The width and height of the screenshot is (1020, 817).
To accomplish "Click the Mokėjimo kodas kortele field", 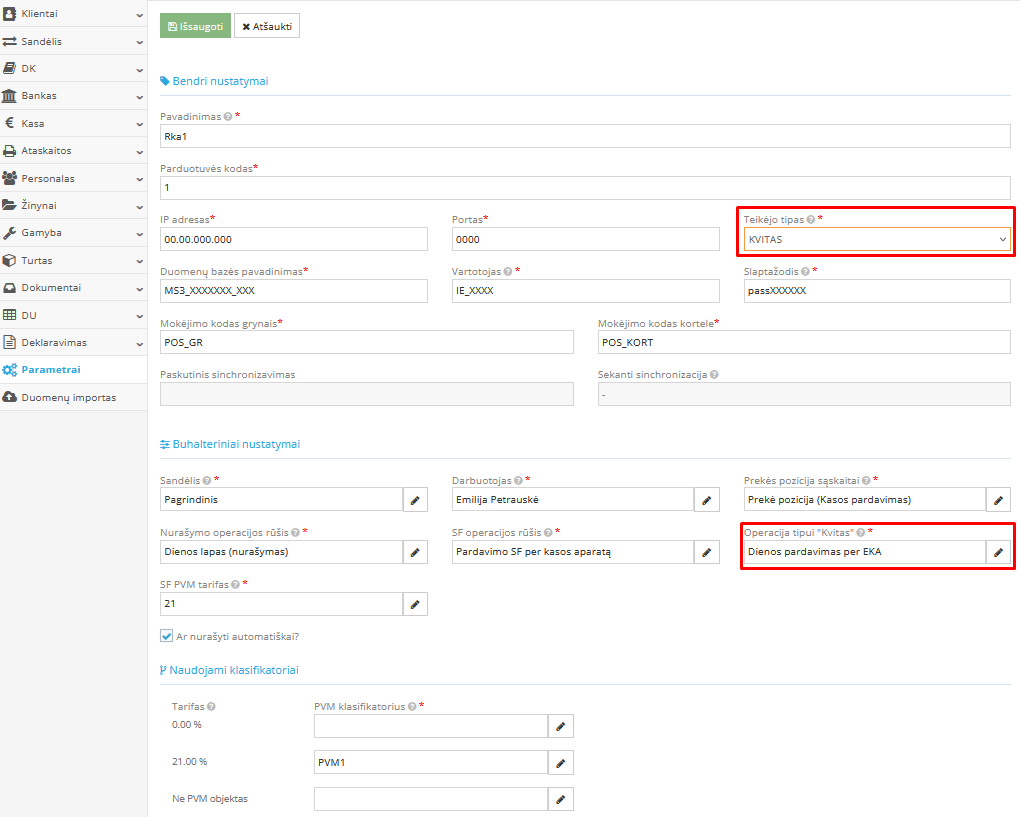I will (803, 342).
